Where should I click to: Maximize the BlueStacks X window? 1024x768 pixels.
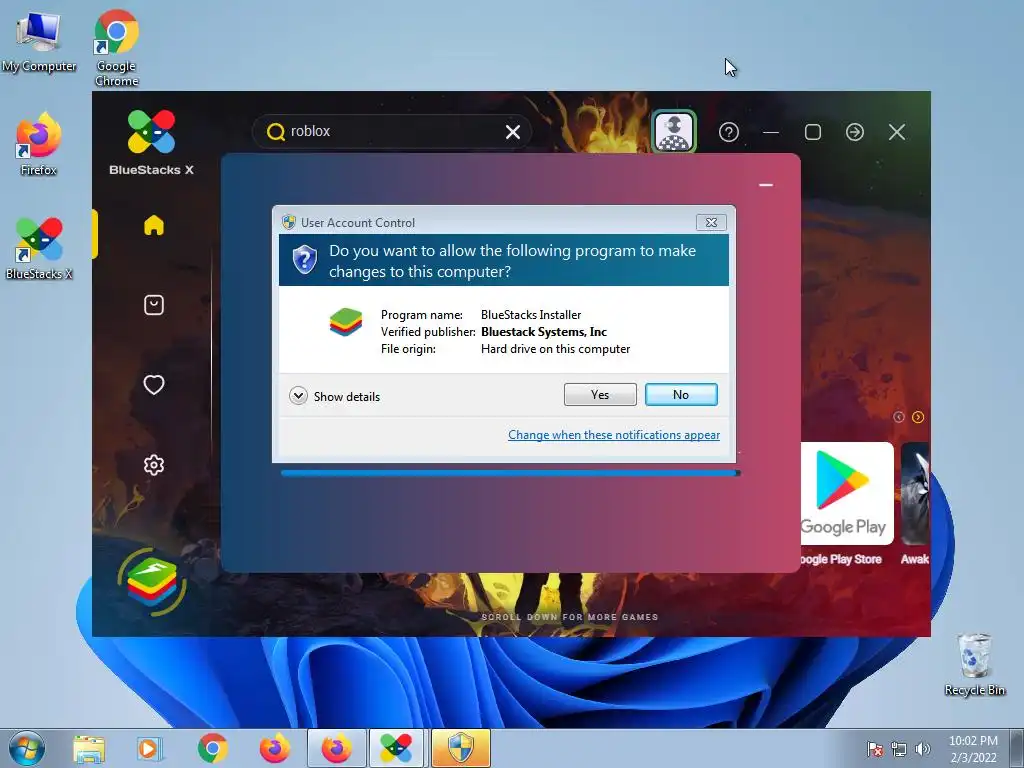coord(812,132)
